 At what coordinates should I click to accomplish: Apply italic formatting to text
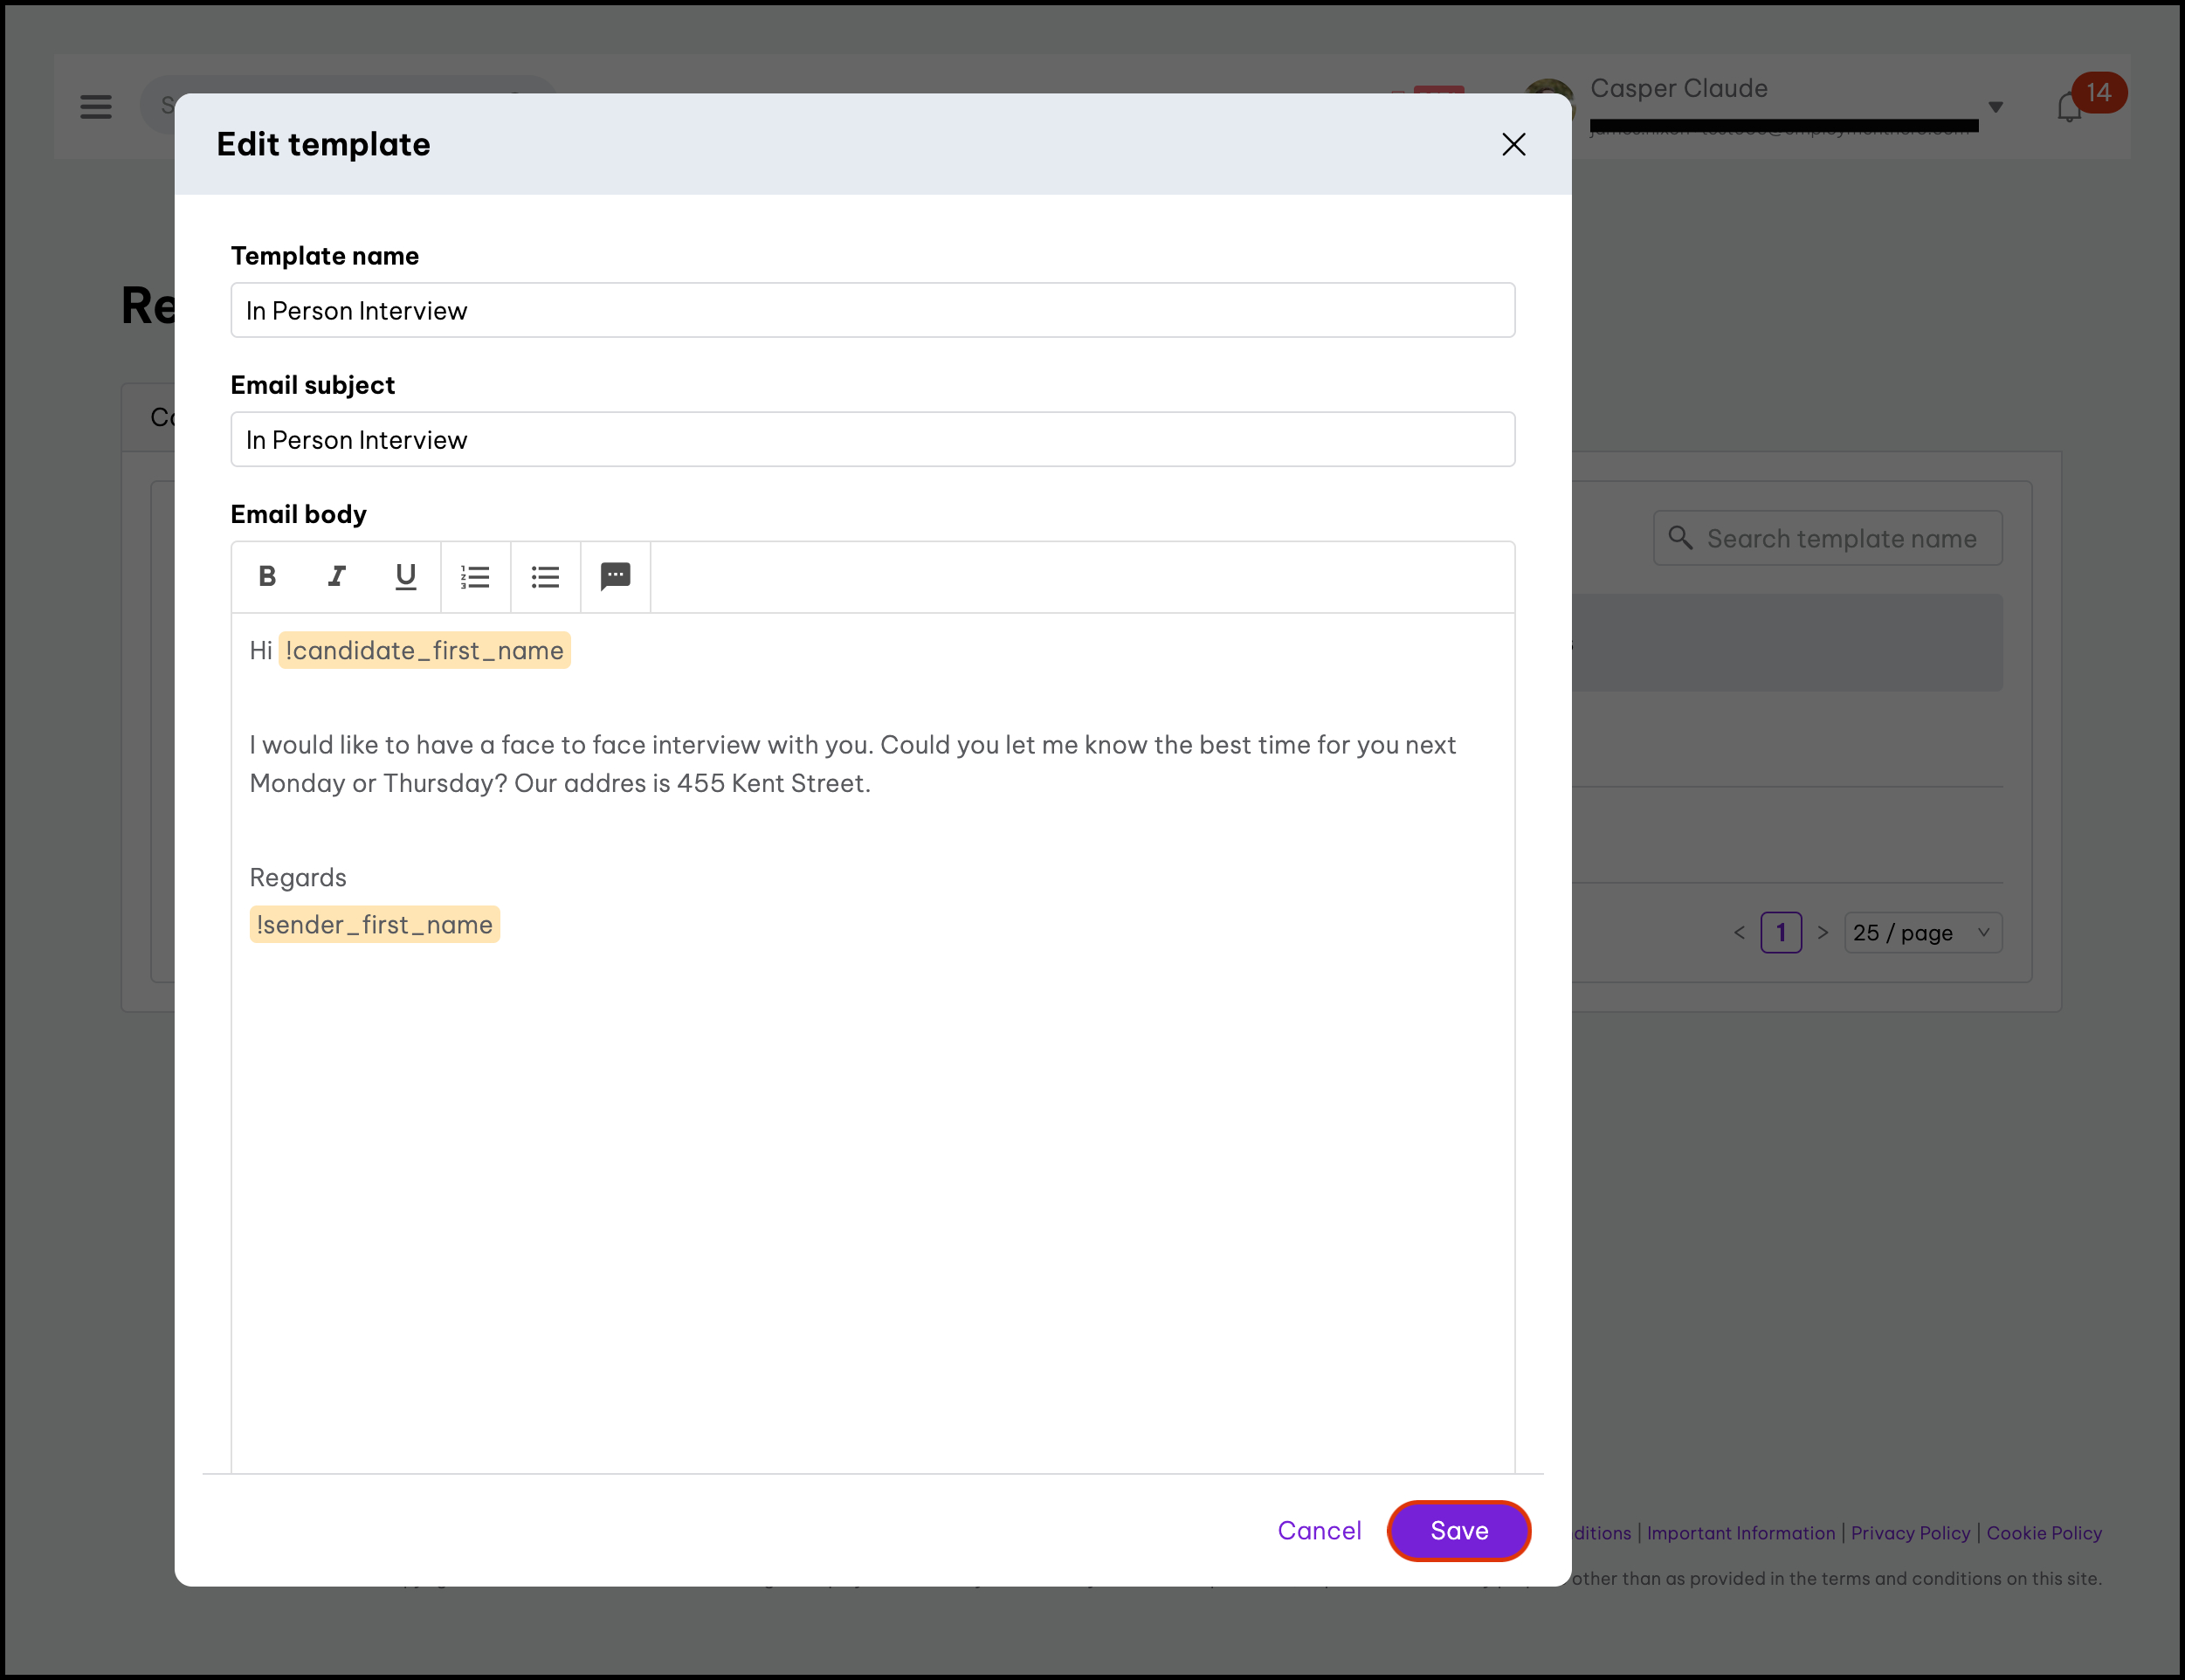[337, 576]
